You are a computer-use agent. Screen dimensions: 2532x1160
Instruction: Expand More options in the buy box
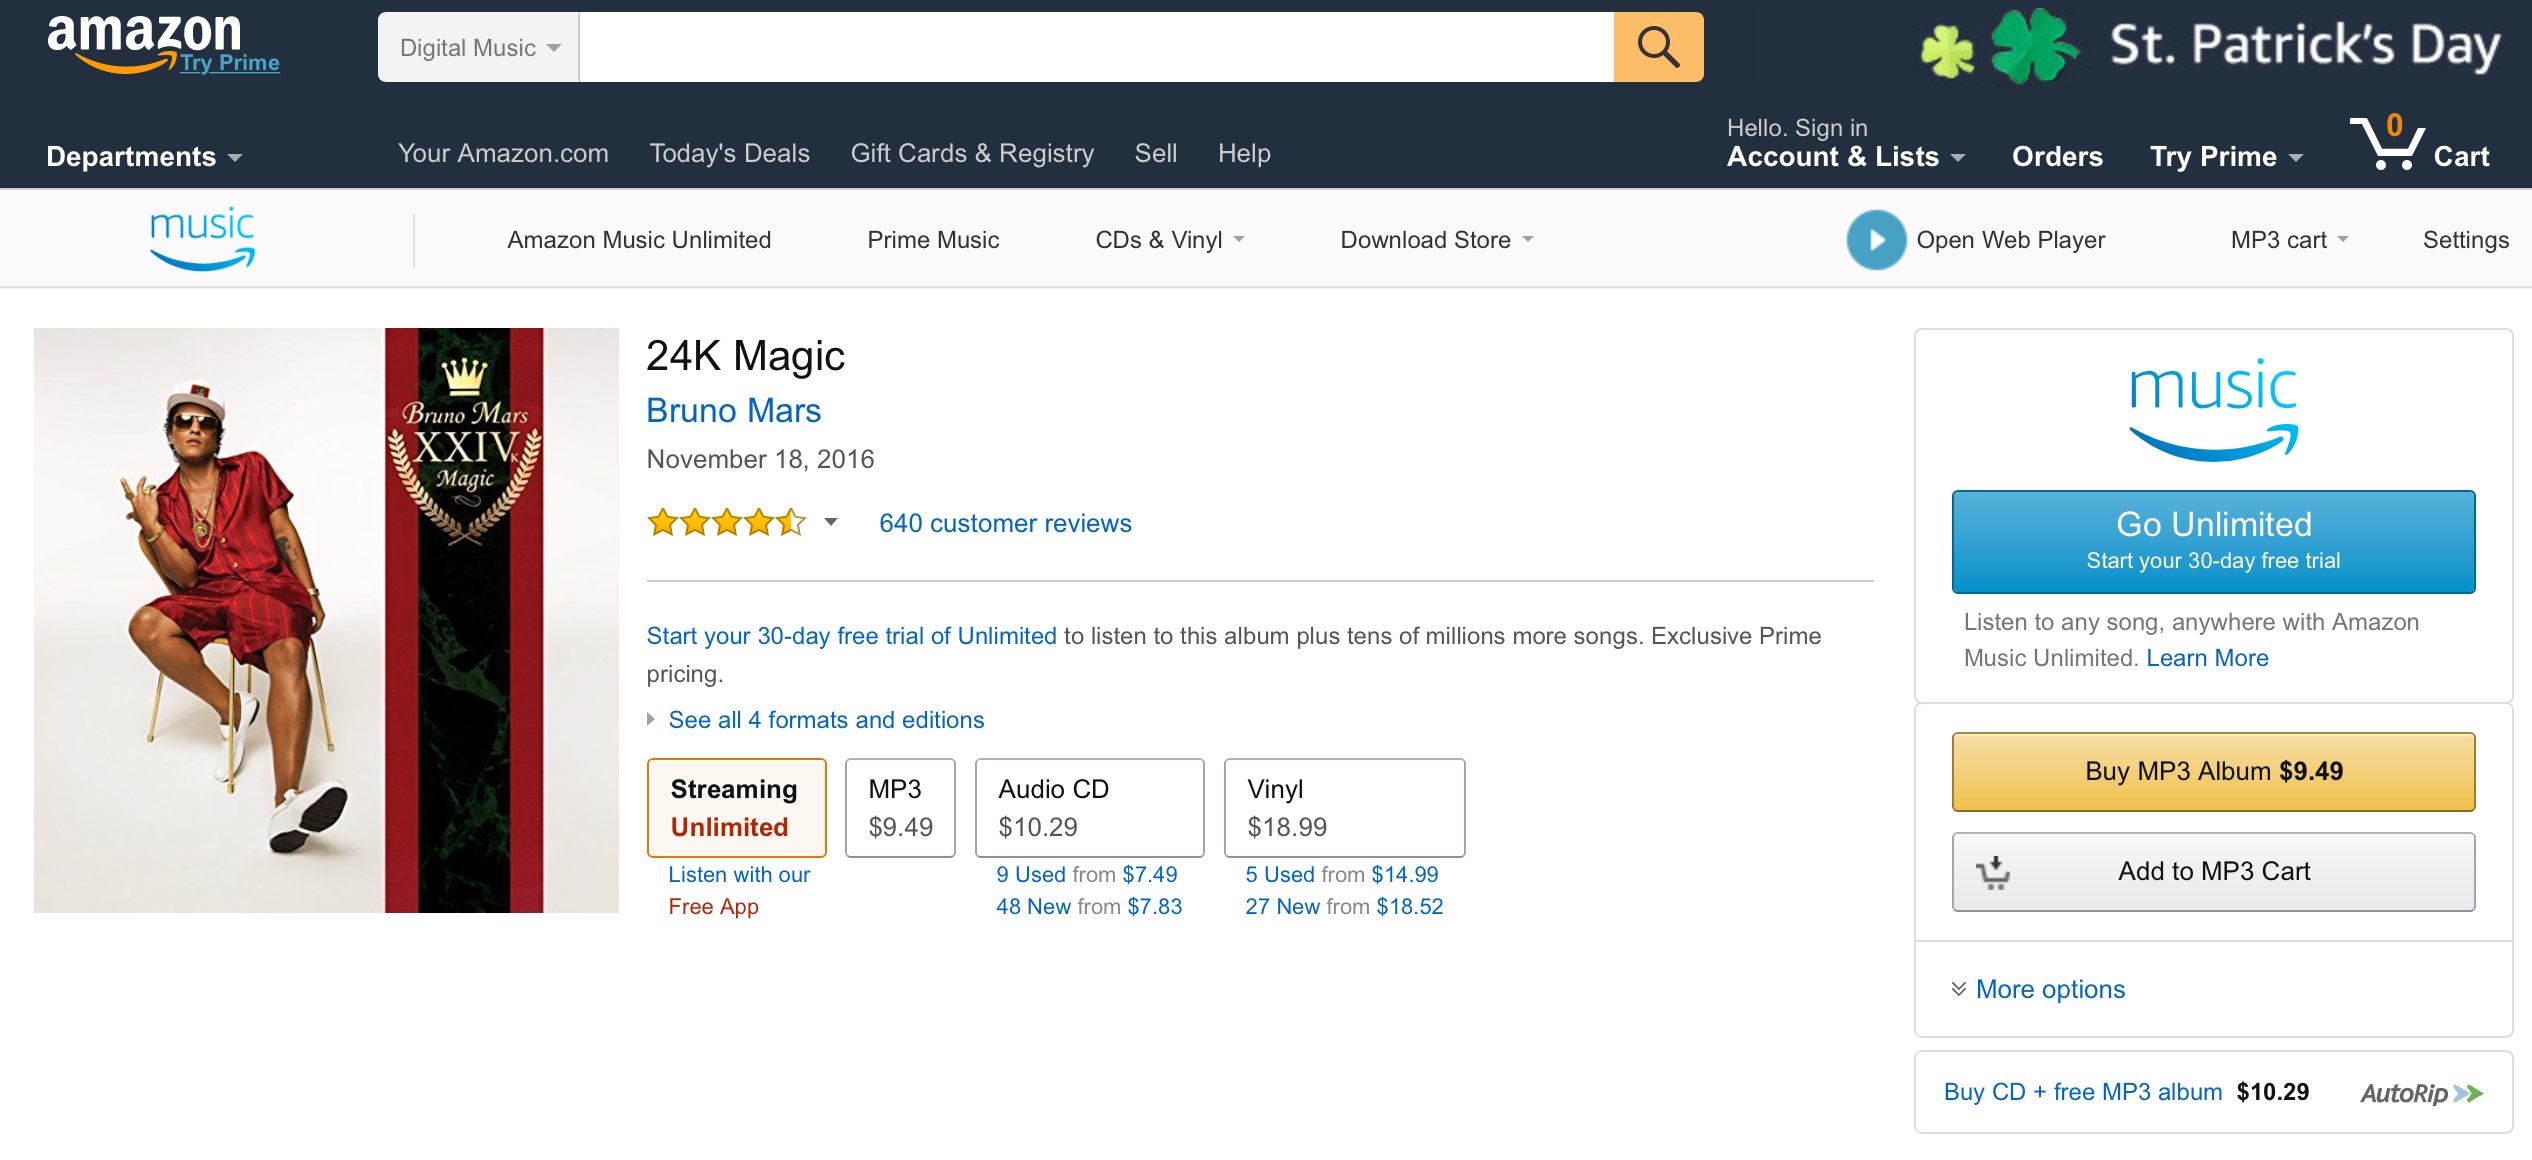pos(2049,989)
